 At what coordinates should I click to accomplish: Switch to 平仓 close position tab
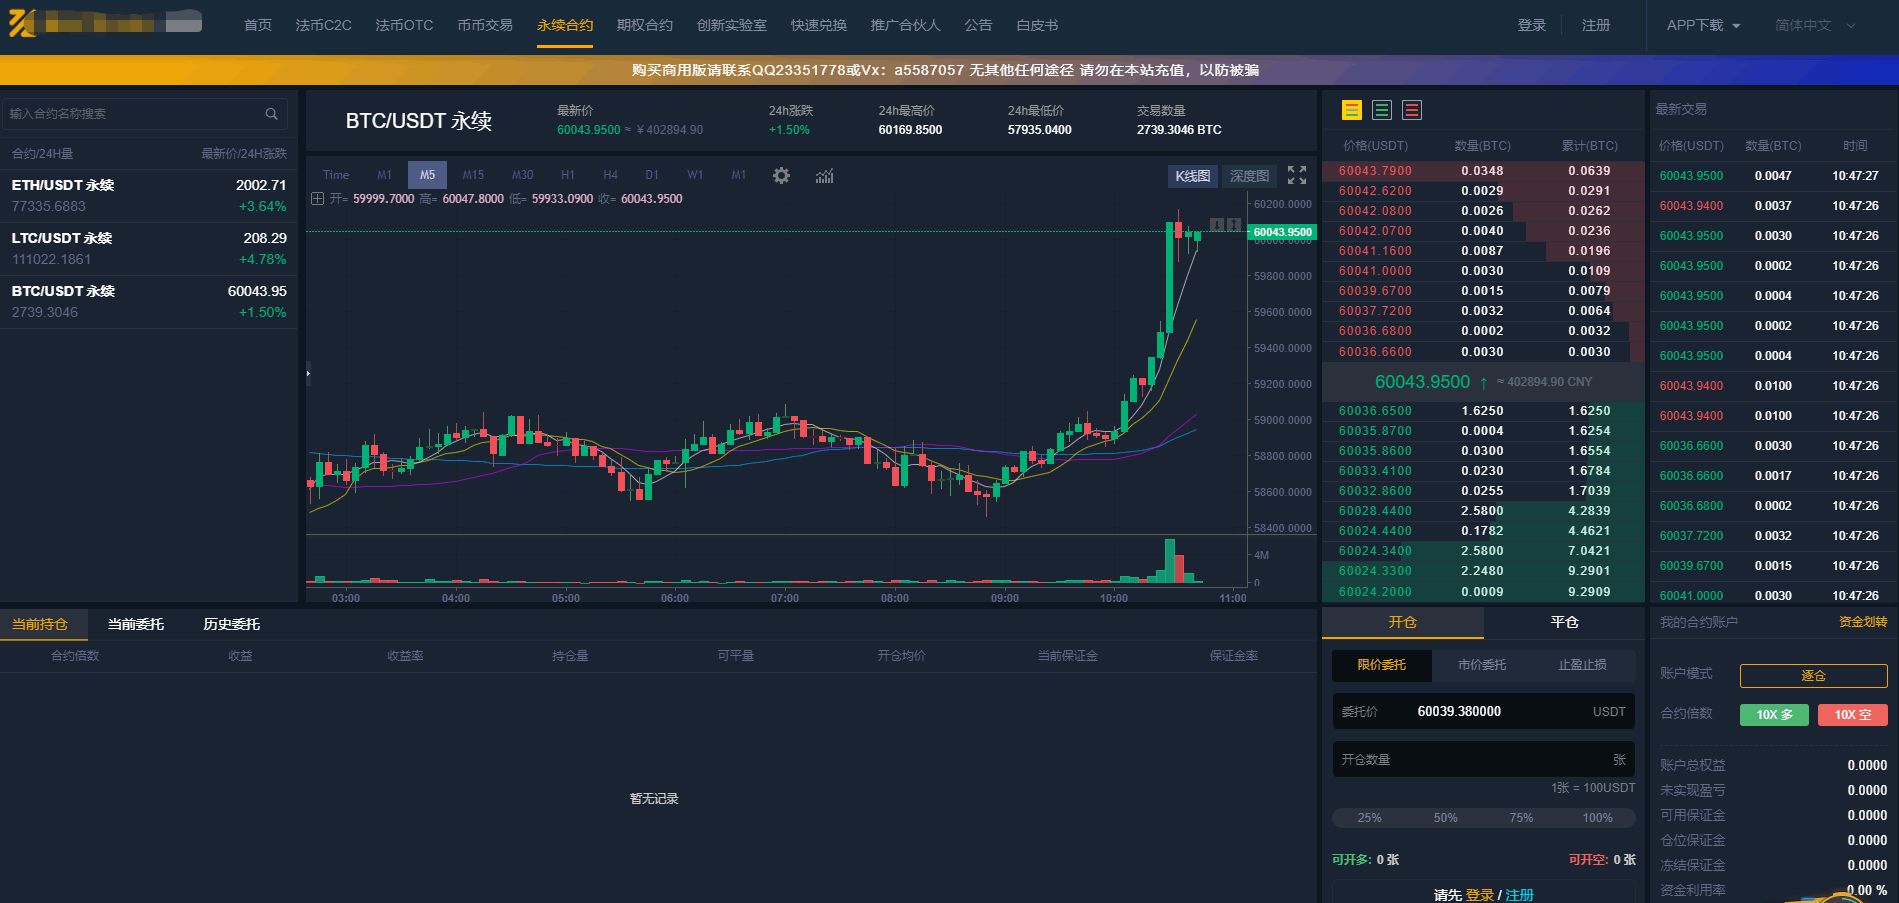click(1564, 622)
